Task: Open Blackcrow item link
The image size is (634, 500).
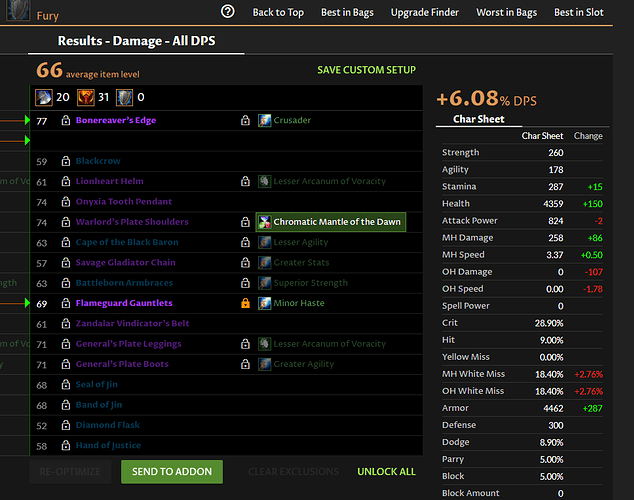Action: 98,161
